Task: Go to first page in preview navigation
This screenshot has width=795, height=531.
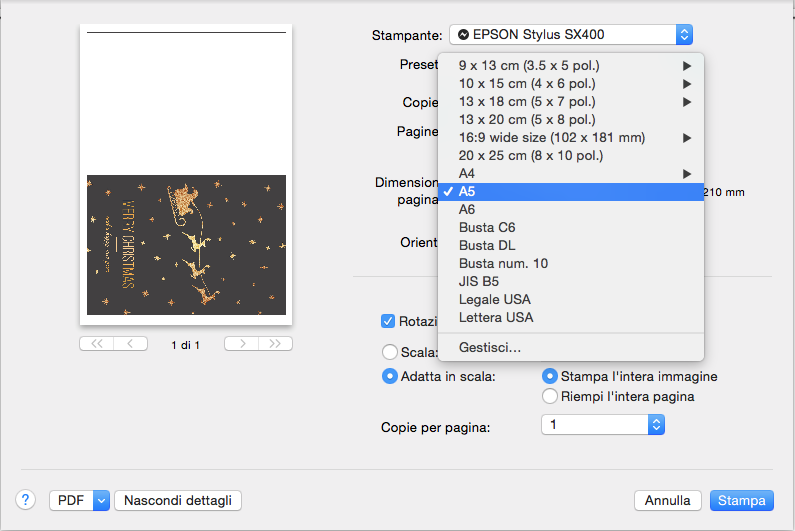Action: coord(96,344)
